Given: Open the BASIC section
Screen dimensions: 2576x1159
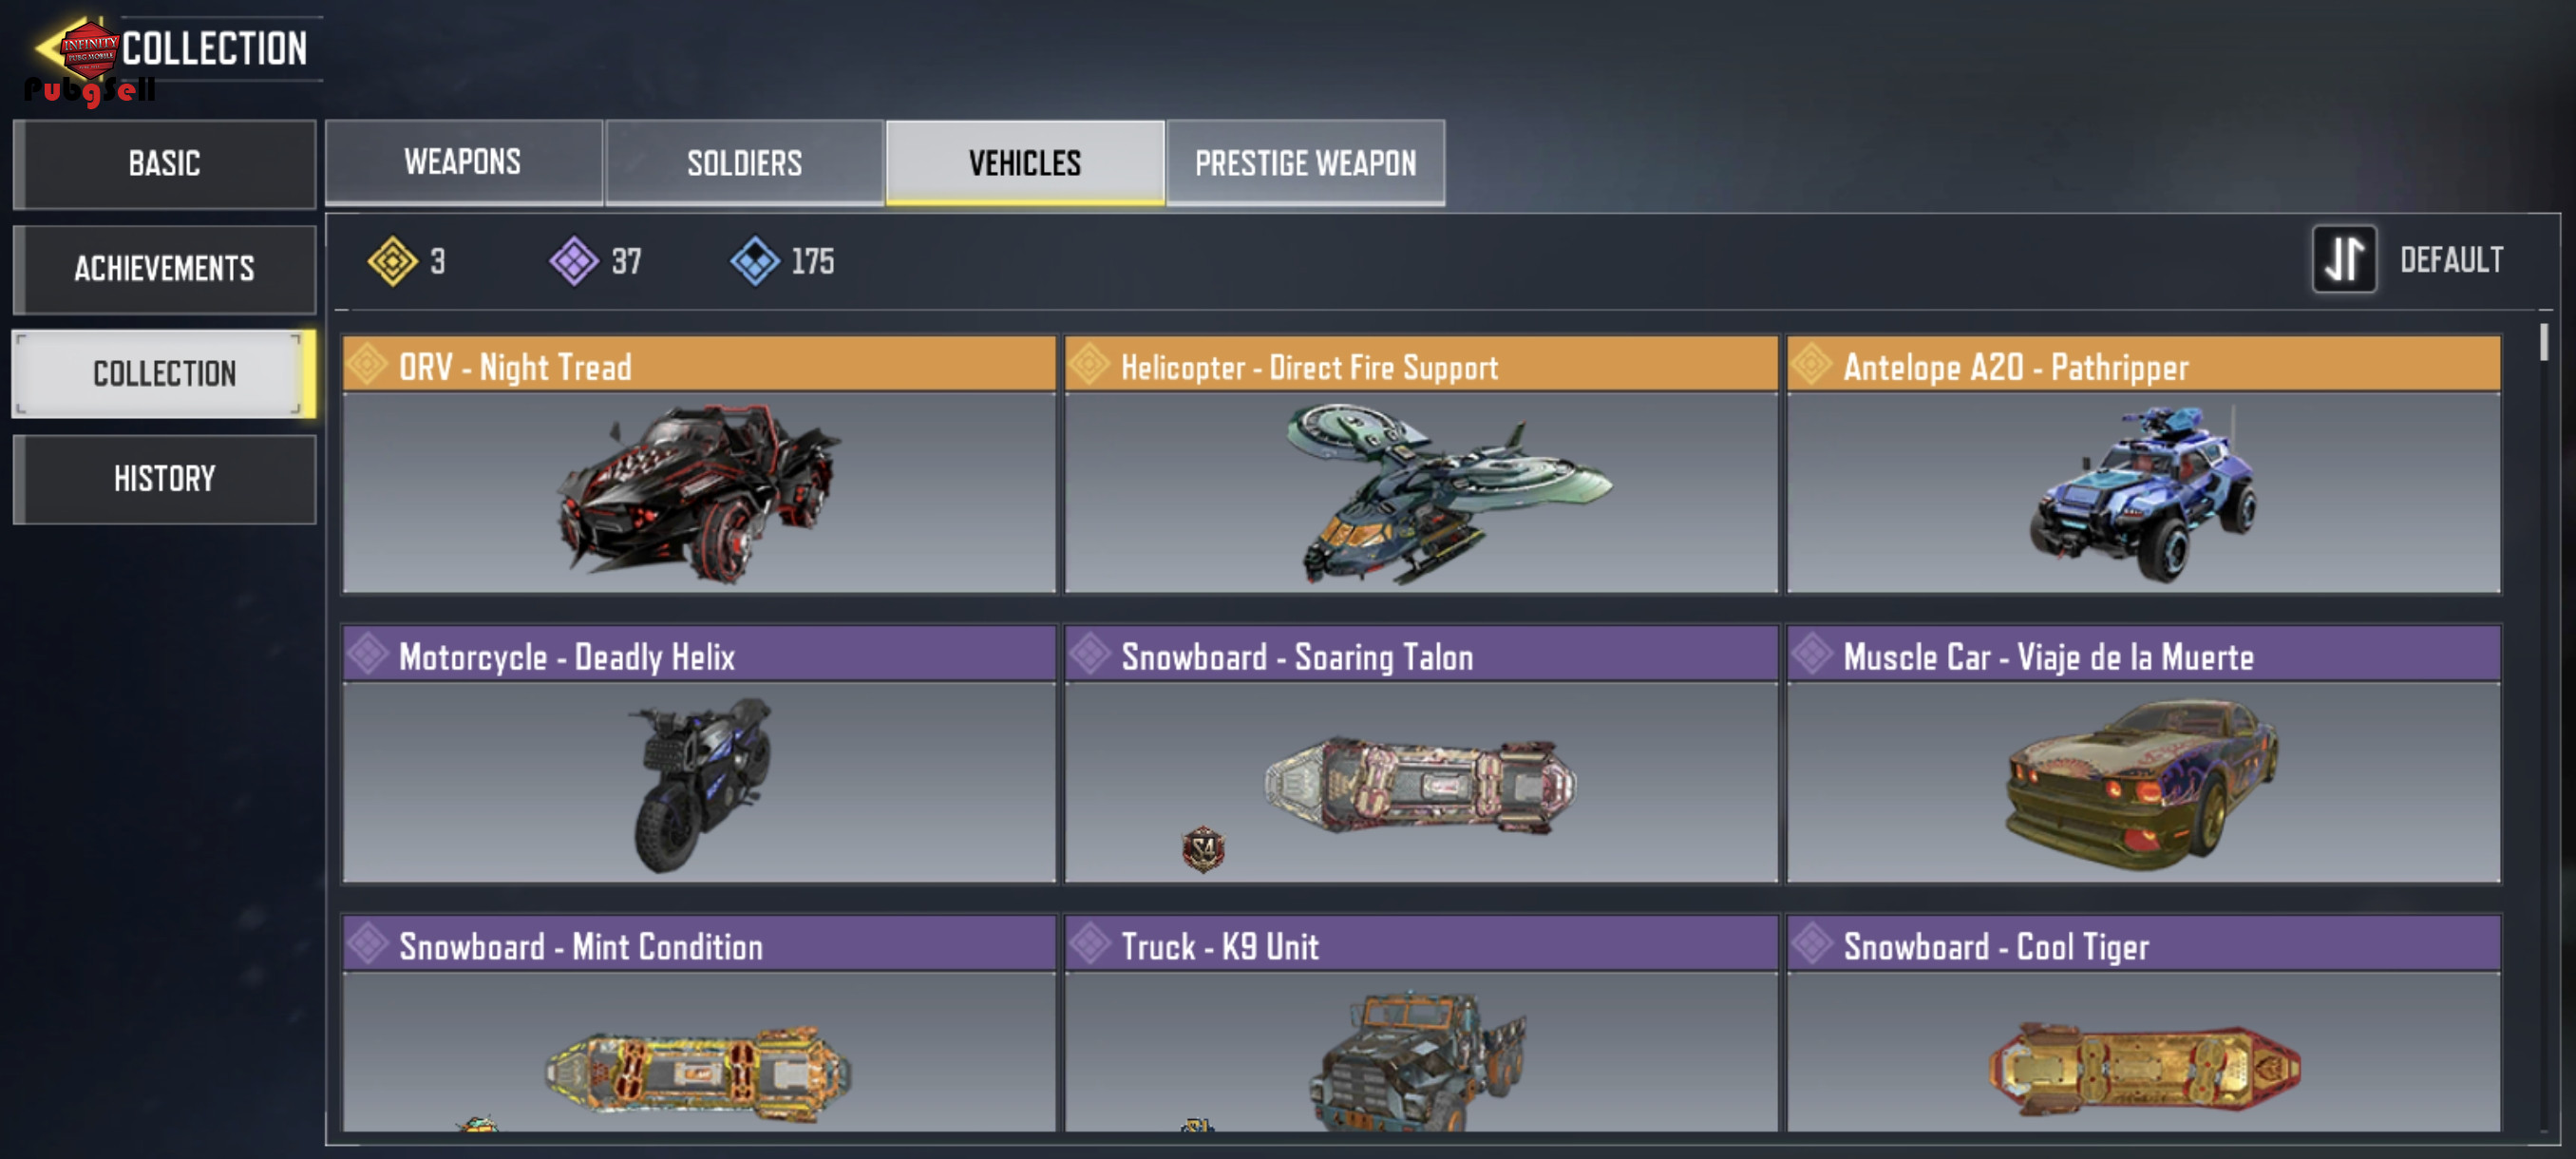Looking at the screenshot, I should tap(165, 164).
